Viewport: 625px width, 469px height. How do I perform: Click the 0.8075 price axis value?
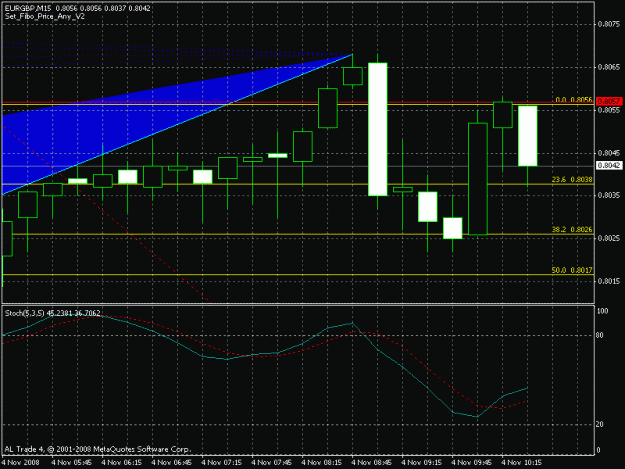click(x=609, y=24)
